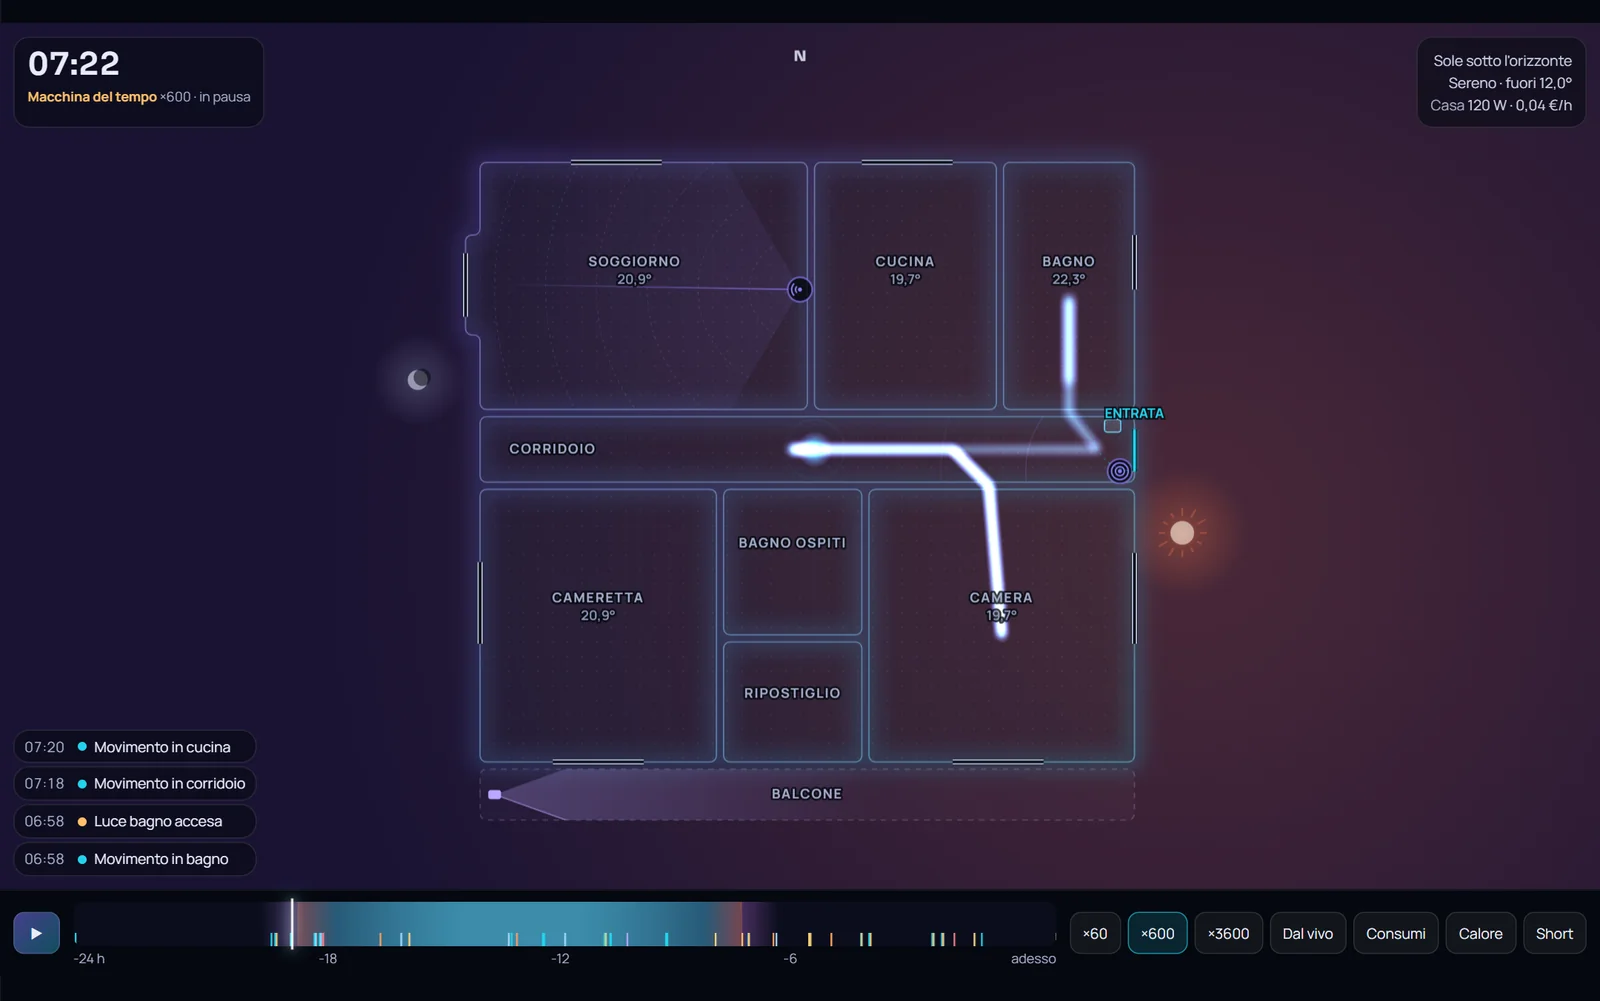The height and width of the screenshot is (1001, 1600).
Task: Click the -18 timeline tick label
Action: [x=328, y=959]
